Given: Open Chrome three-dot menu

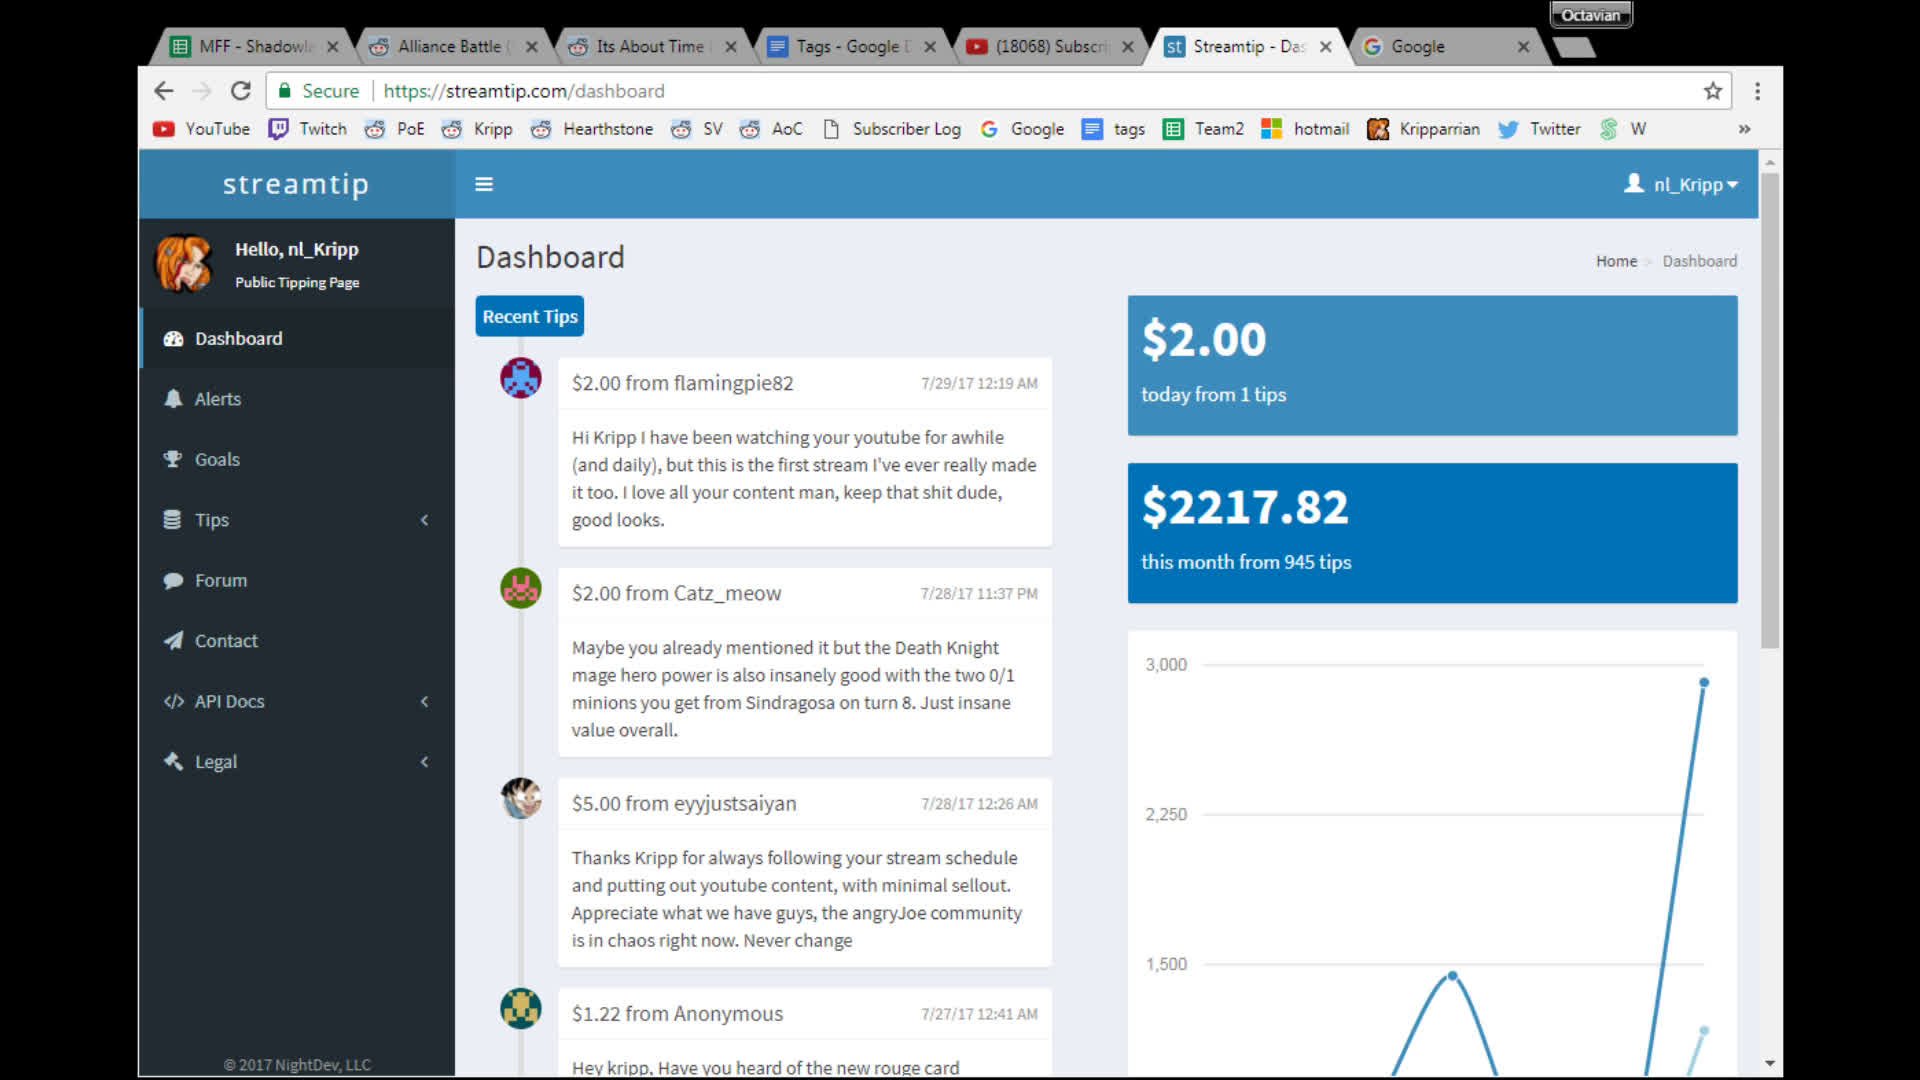Looking at the screenshot, I should [x=1757, y=91].
